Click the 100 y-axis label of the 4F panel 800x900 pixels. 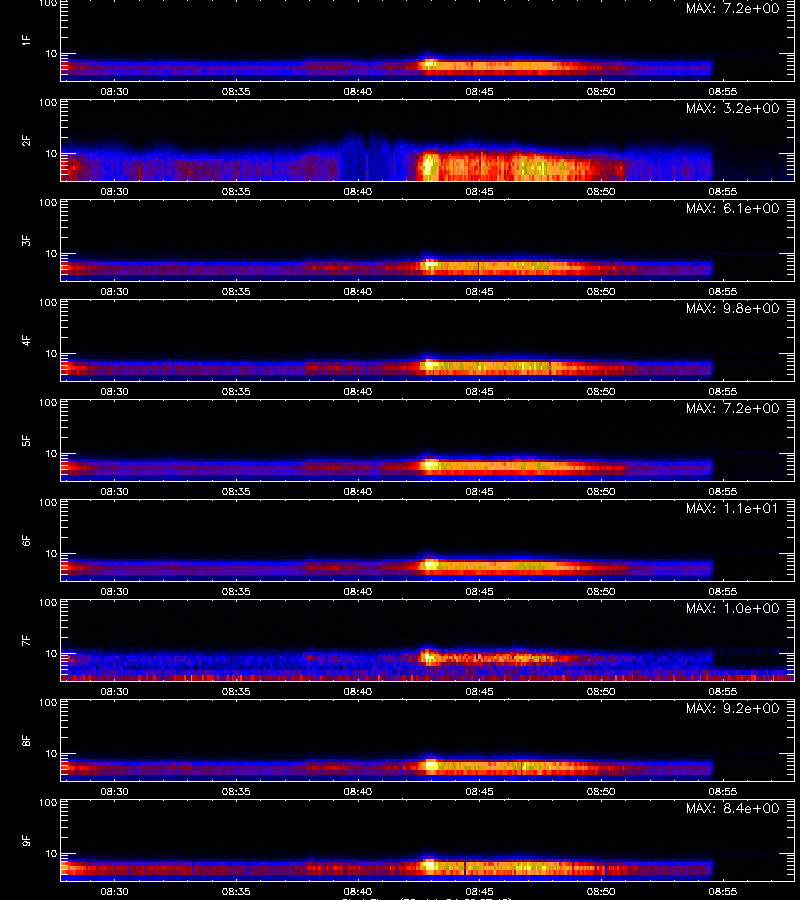(x=48, y=302)
